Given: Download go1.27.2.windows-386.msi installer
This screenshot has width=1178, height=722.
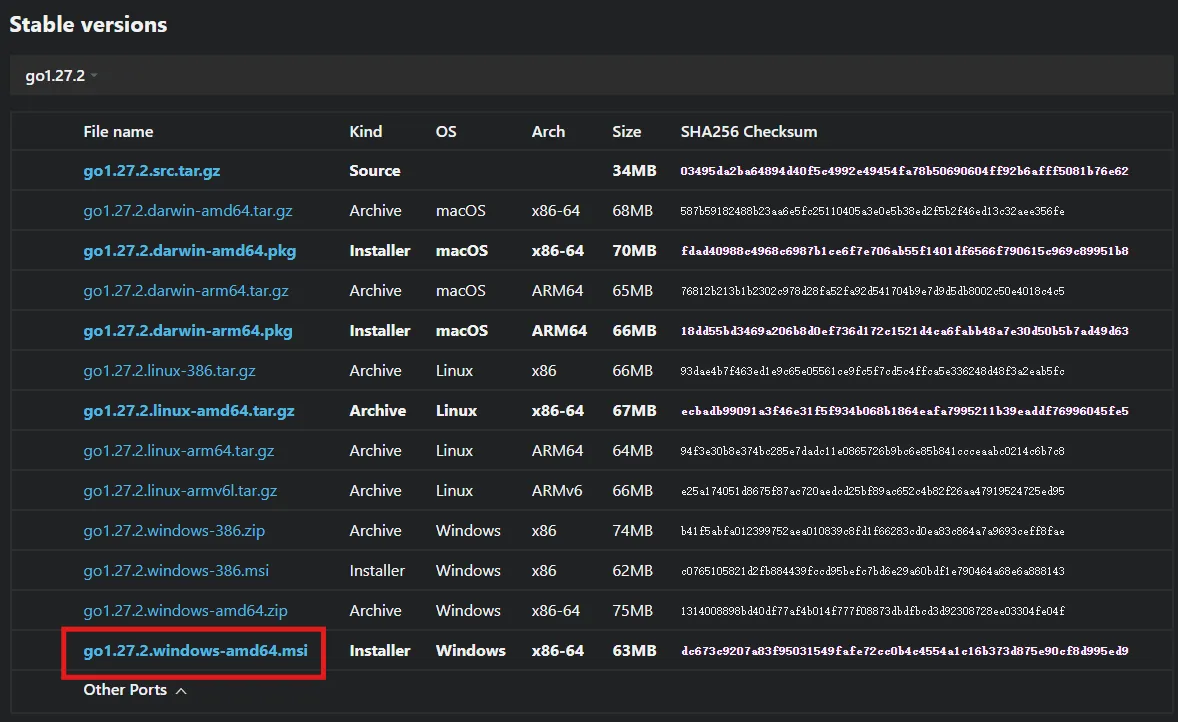Looking at the screenshot, I should tap(176, 571).
